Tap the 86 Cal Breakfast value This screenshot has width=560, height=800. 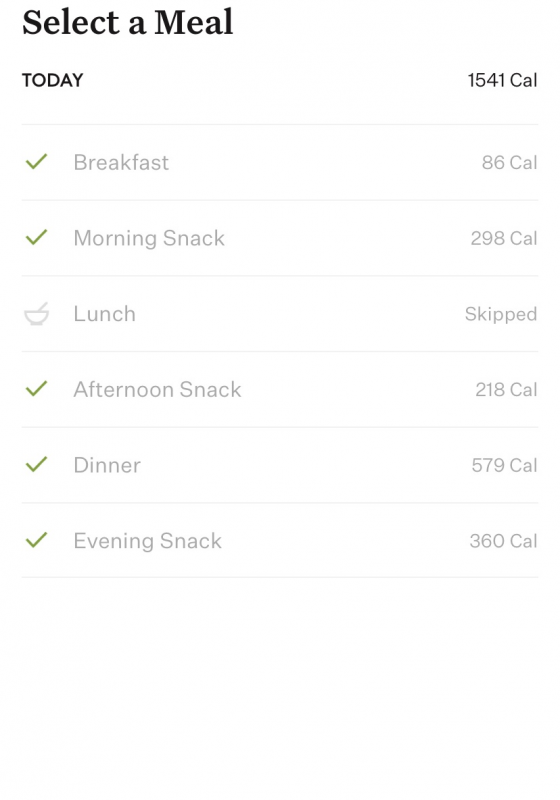(x=510, y=163)
